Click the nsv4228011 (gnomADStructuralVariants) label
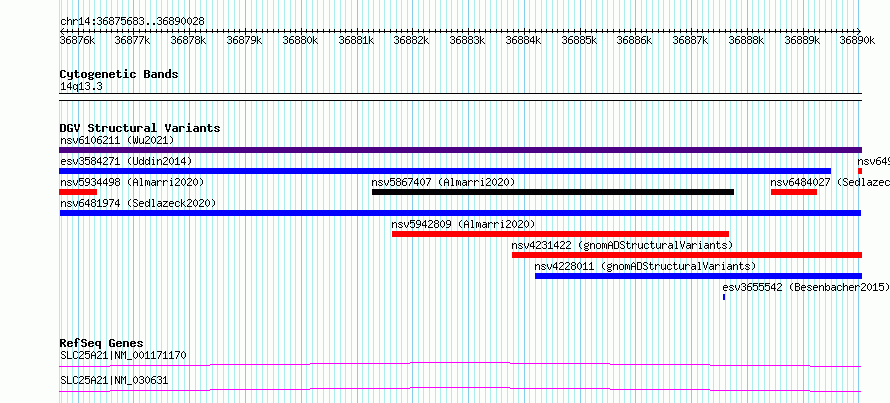Screen dimensions: 890x403 click(645, 266)
